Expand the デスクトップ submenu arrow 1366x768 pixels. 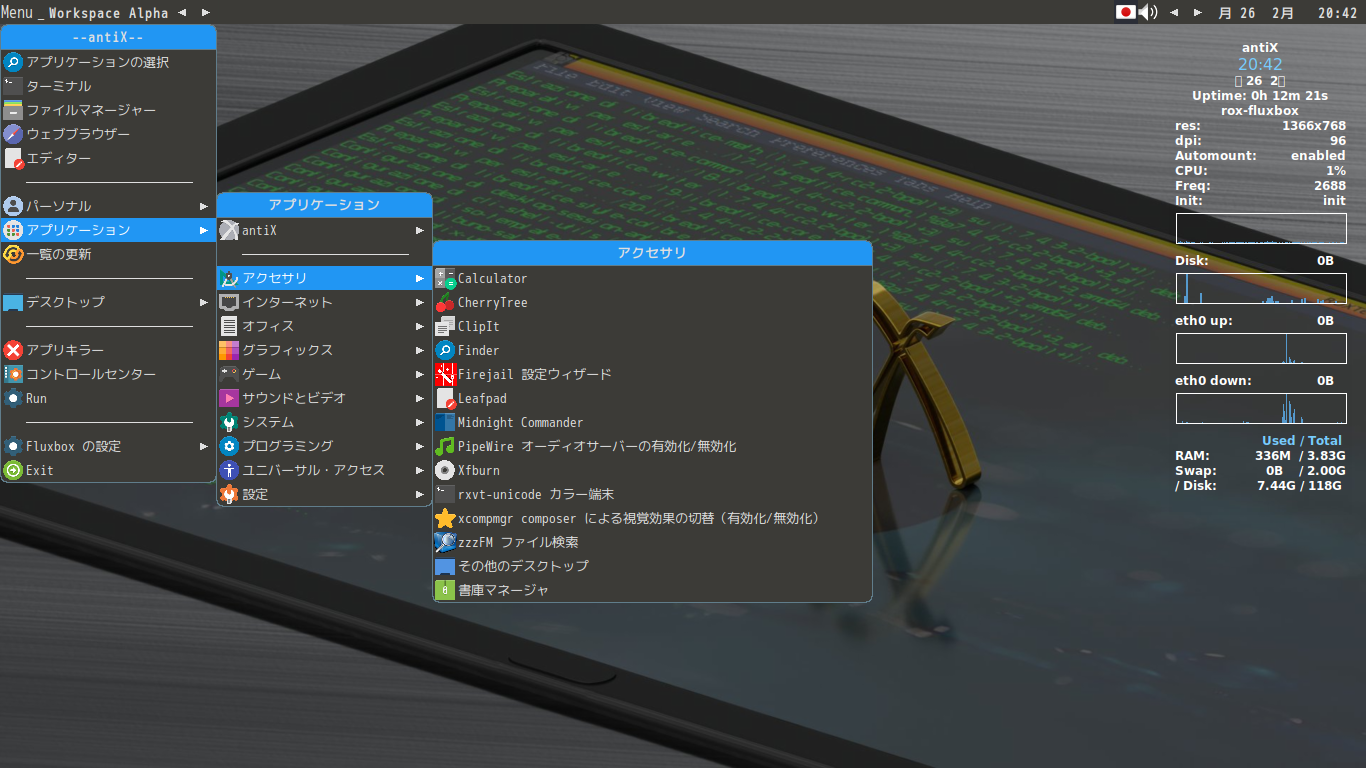pos(204,302)
